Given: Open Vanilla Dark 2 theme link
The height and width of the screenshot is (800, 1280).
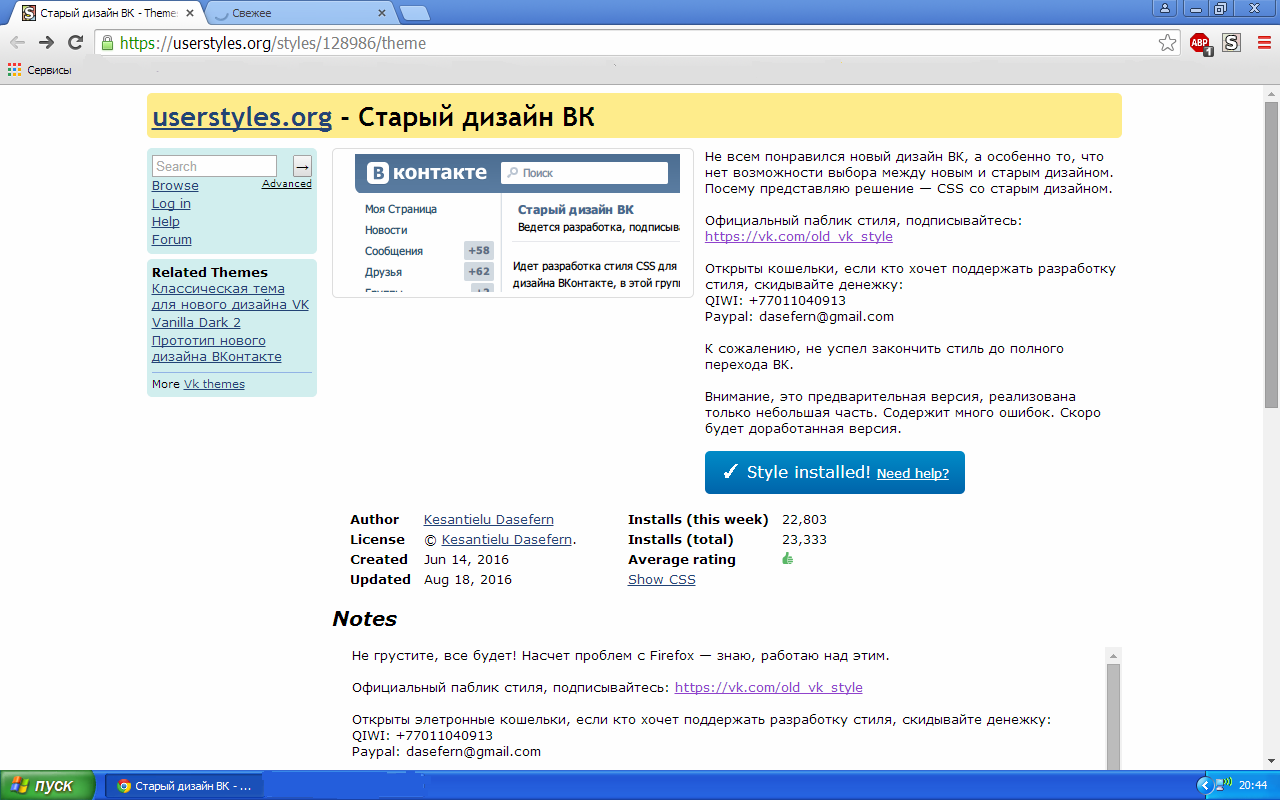Looking at the screenshot, I should point(196,323).
